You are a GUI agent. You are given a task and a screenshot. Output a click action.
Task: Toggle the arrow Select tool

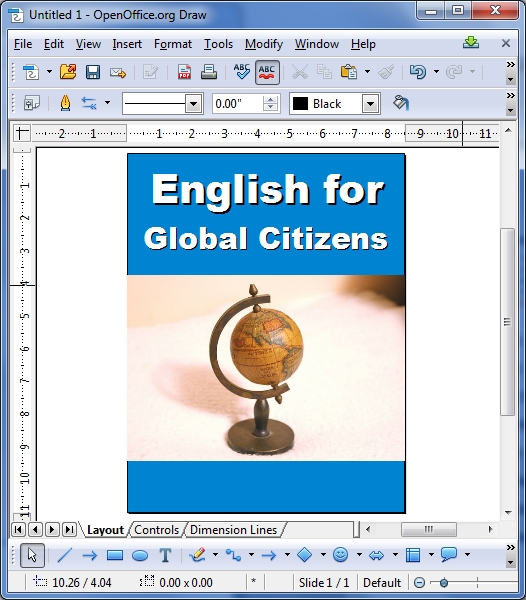pos(32,555)
